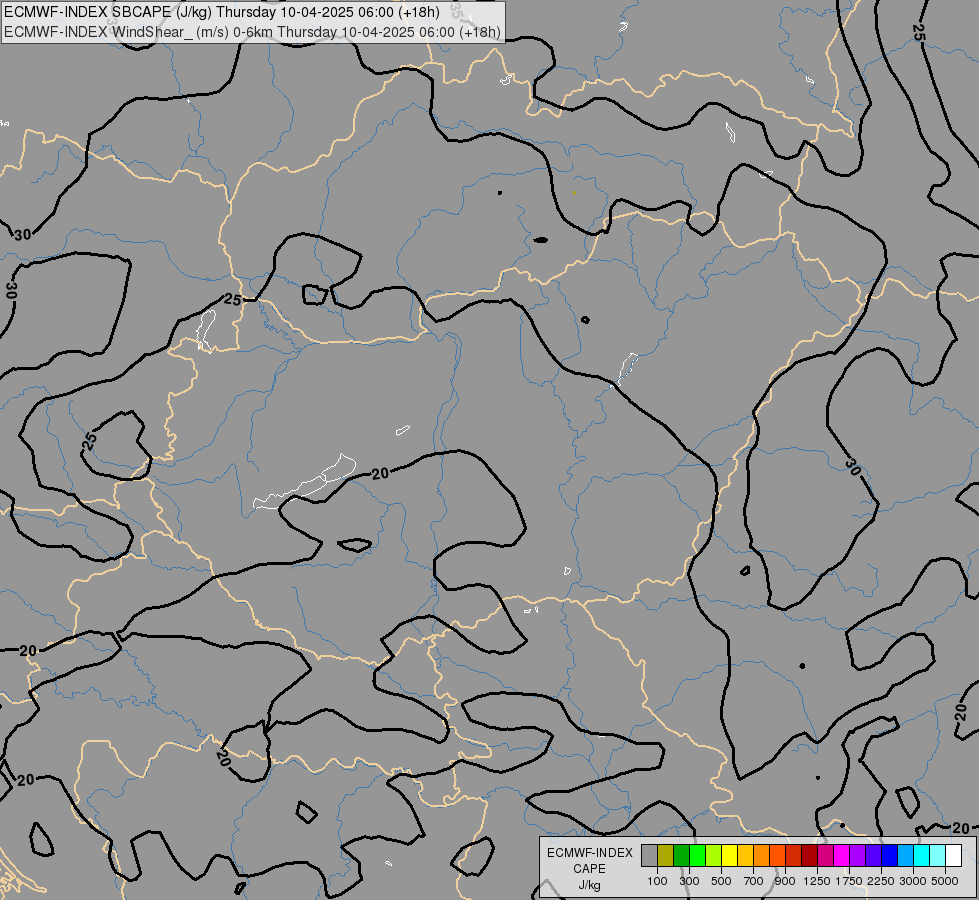Click the 1250 legend value
The image size is (979, 900).
pyautogui.click(x=817, y=881)
